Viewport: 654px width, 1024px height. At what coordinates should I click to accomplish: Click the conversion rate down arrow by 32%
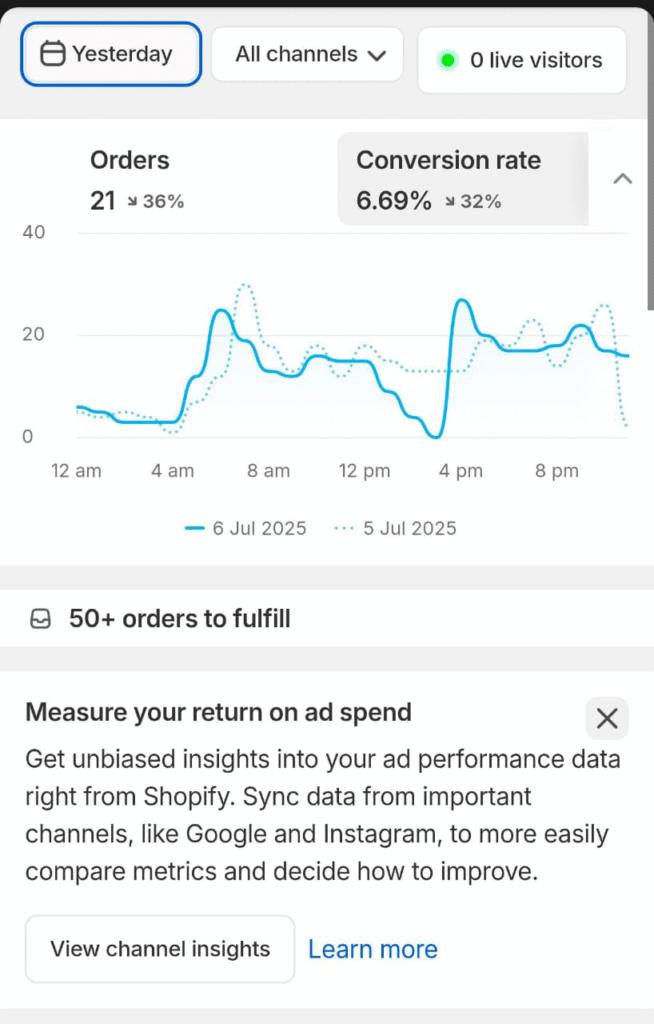[x=450, y=202]
